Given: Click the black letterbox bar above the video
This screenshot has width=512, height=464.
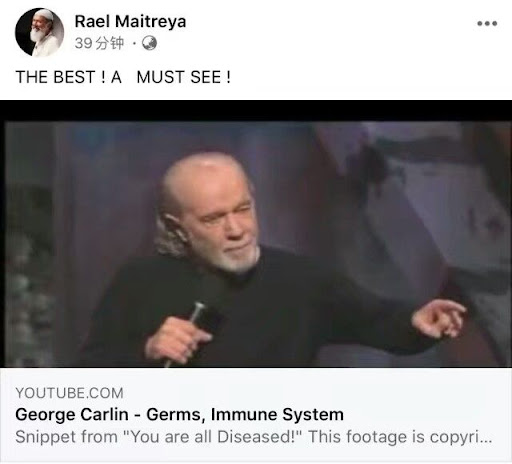Looking at the screenshot, I should point(256,110).
